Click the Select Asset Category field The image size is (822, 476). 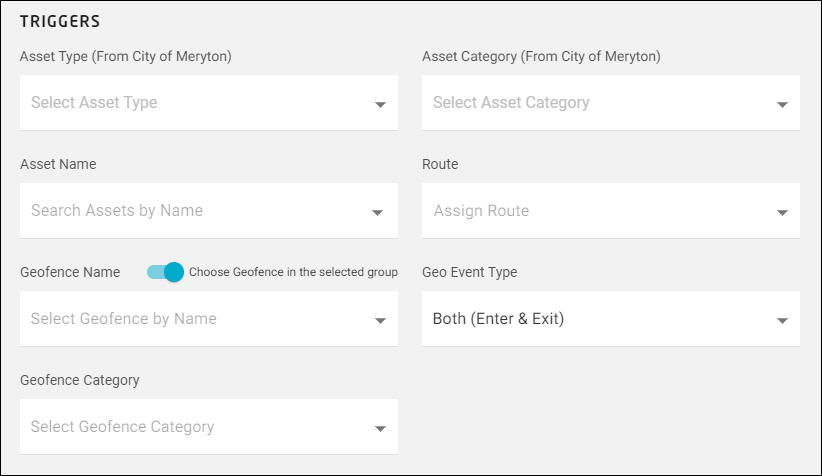(x=590, y=102)
